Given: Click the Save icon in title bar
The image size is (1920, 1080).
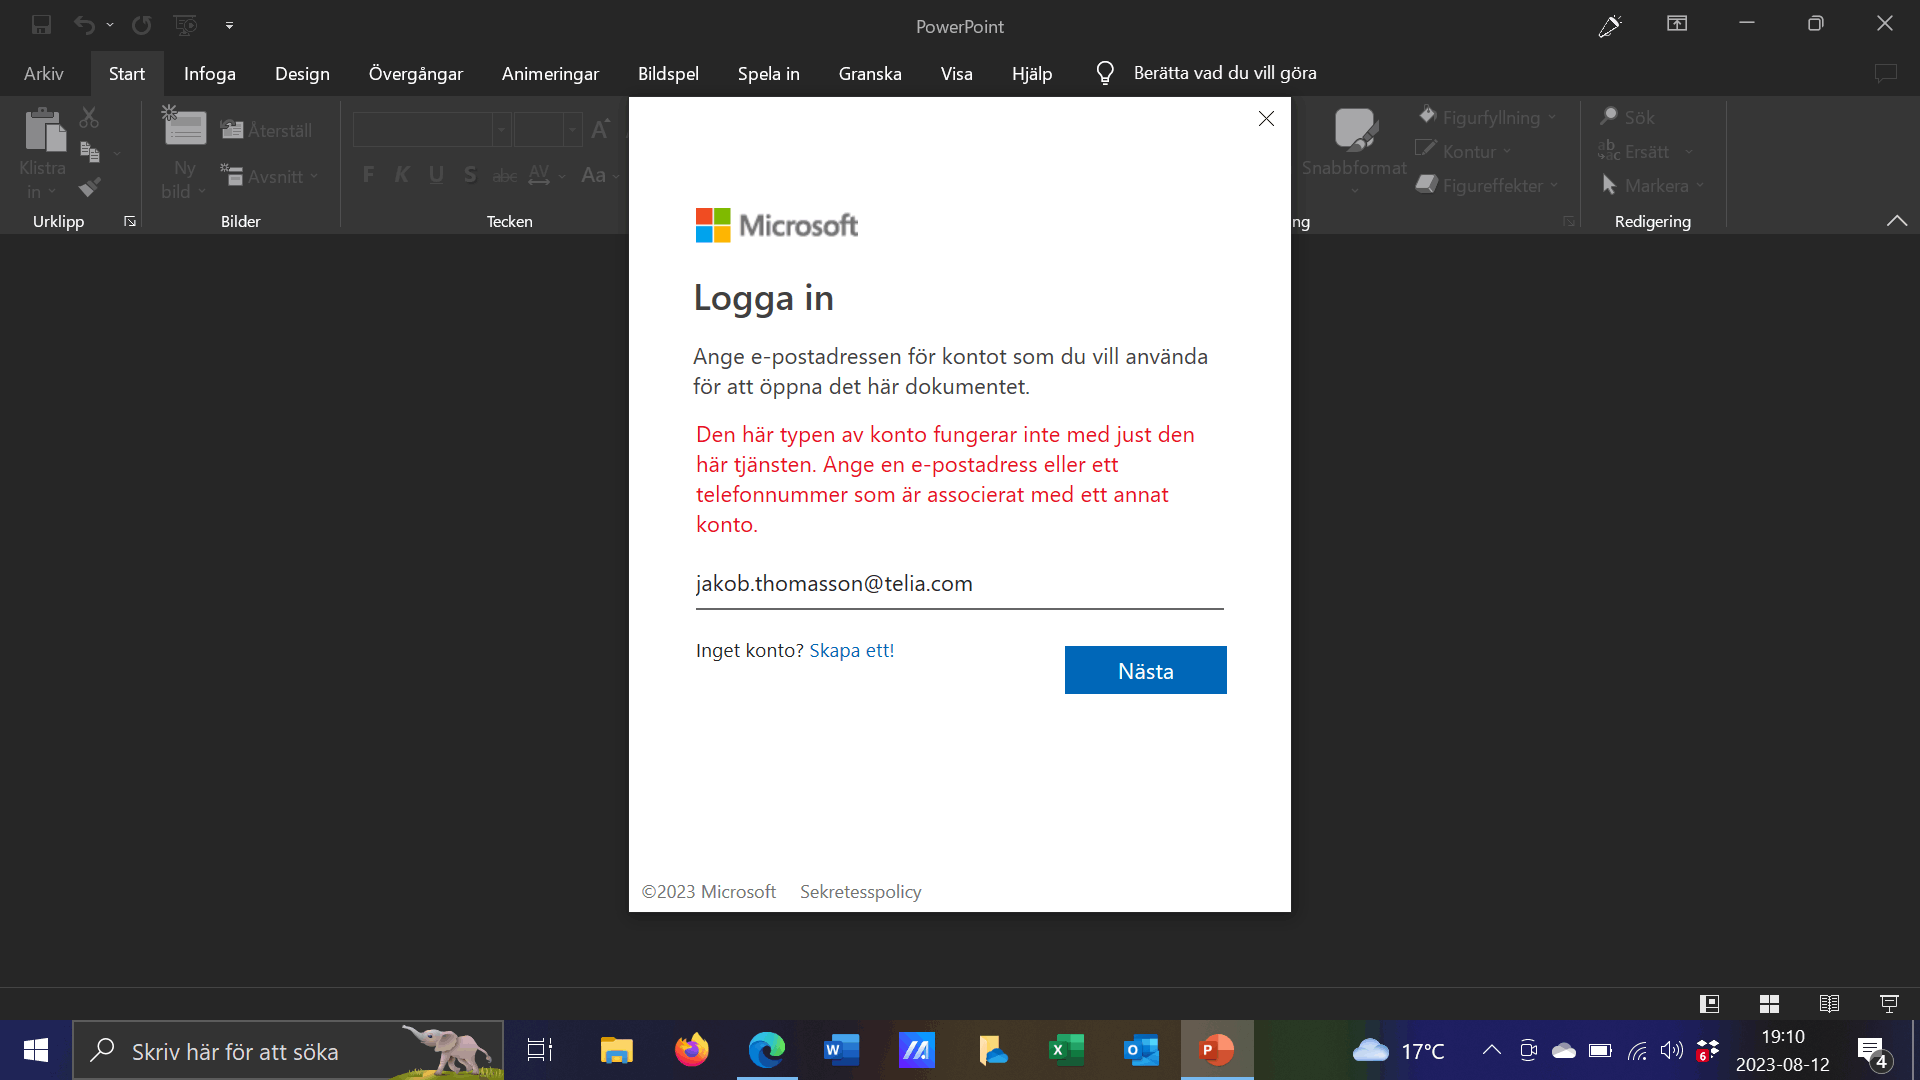Looking at the screenshot, I should [41, 25].
